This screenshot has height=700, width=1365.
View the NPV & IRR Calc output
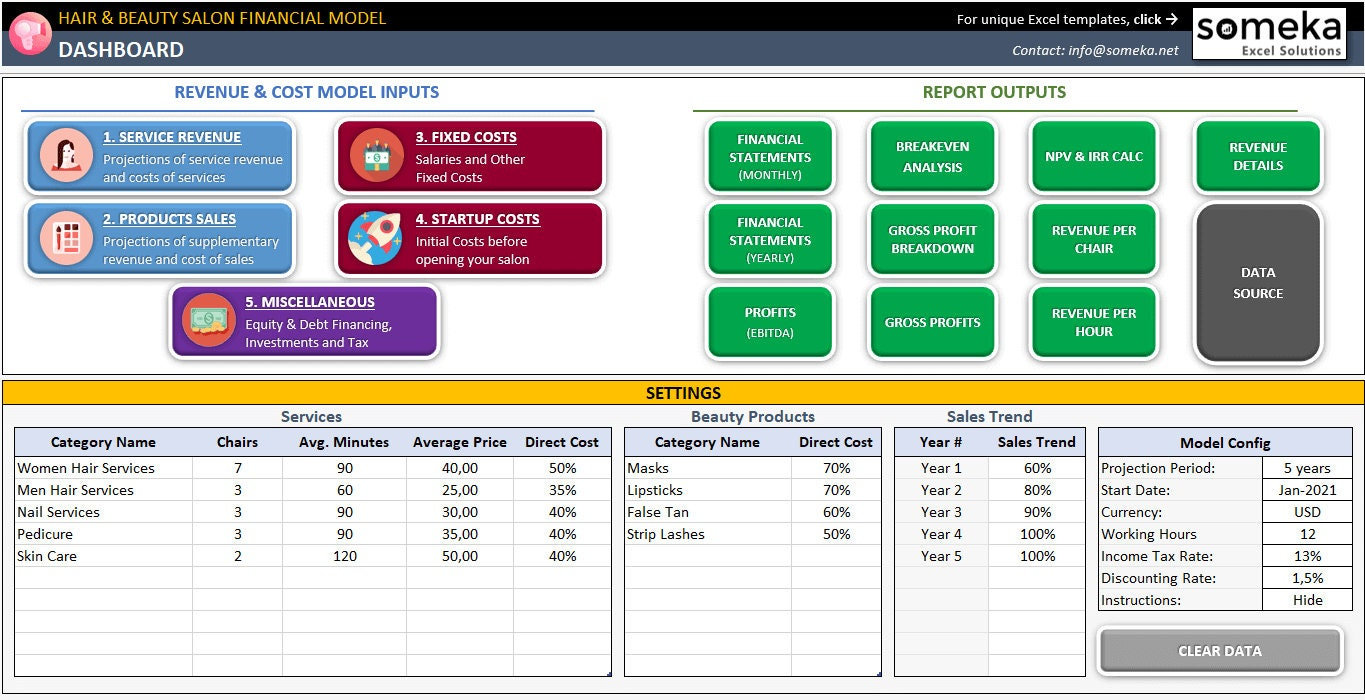click(x=1093, y=156)
